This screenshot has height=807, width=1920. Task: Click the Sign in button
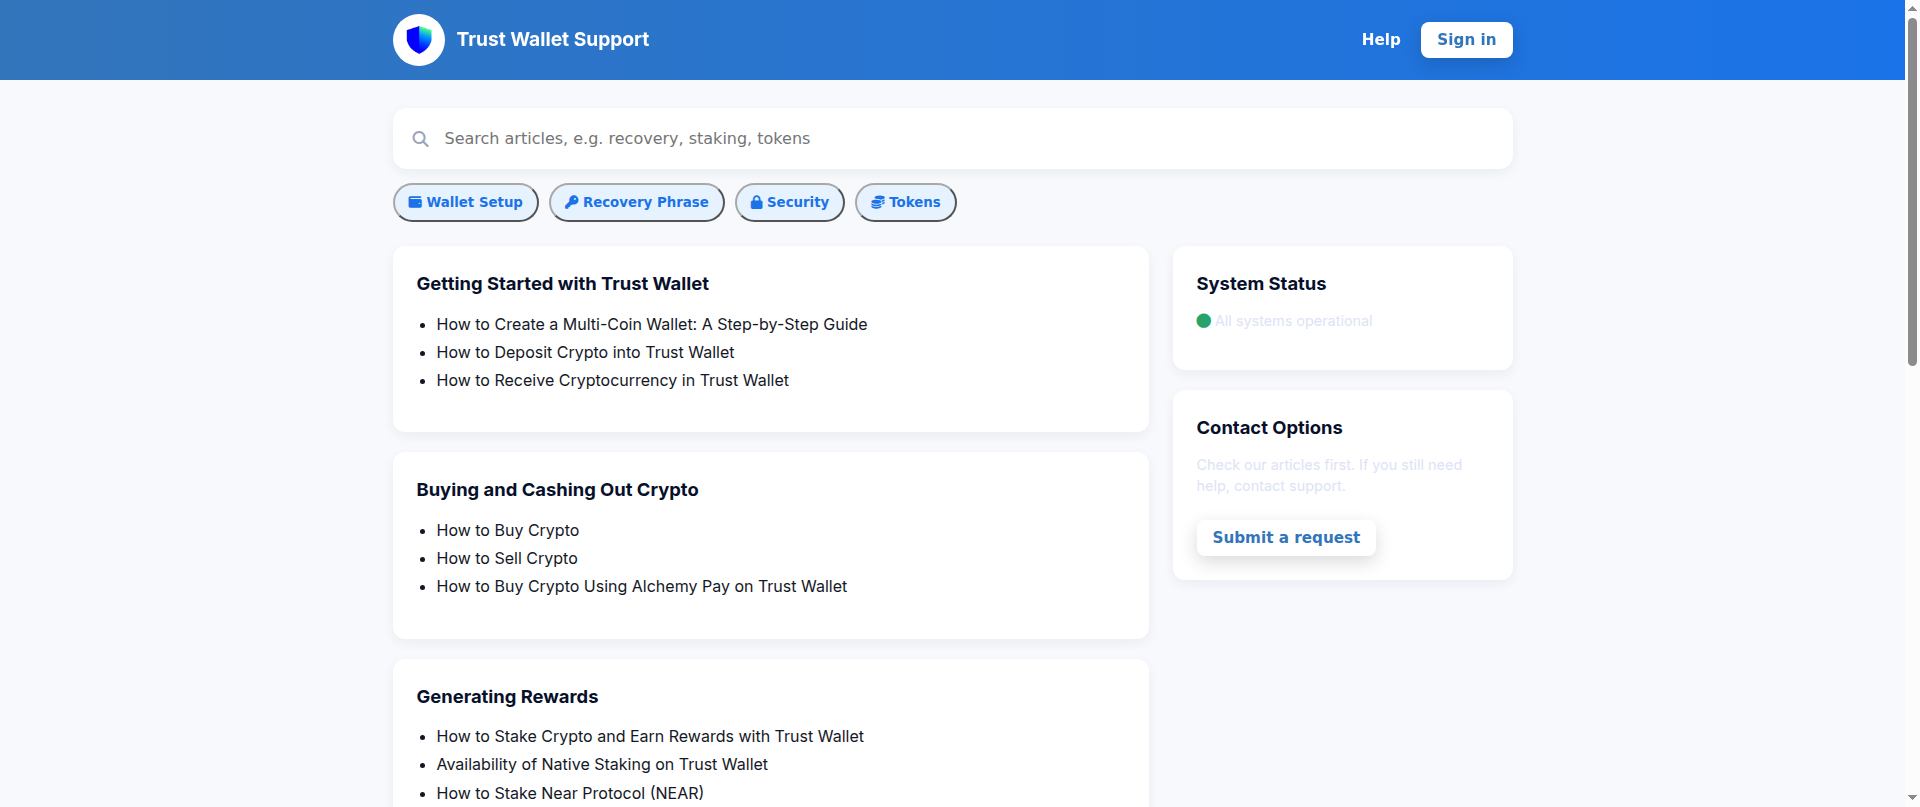coord(1466,40)
